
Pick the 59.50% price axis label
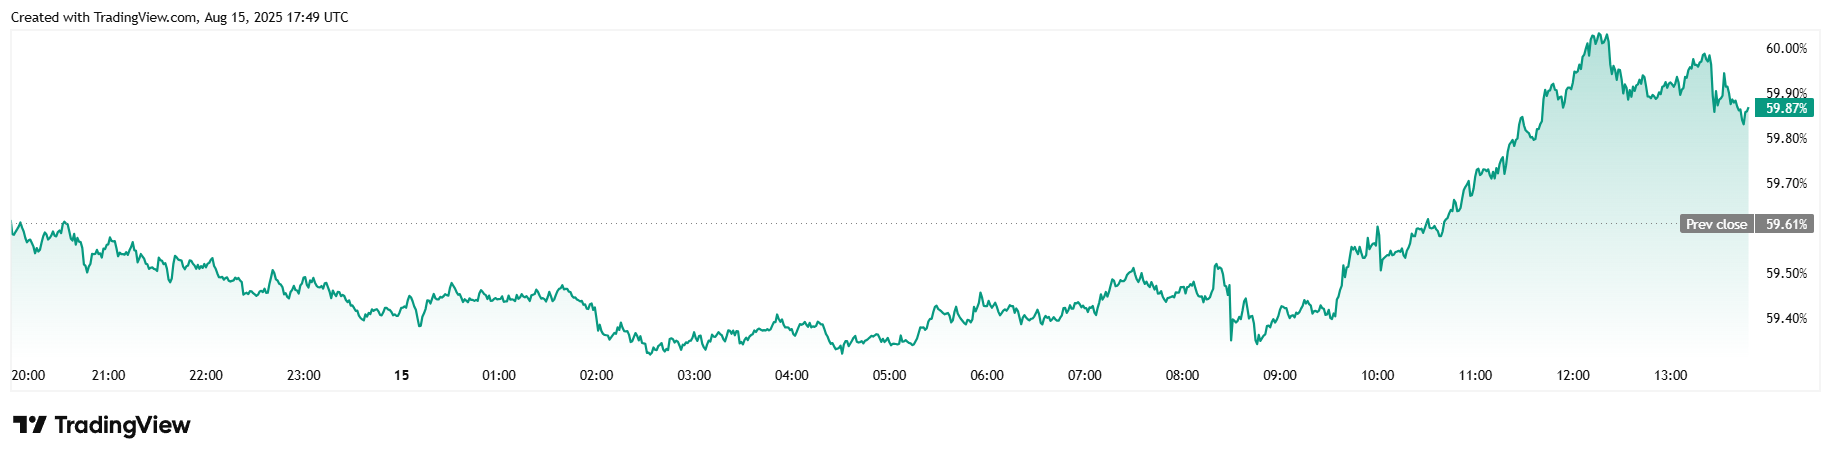[x=1786, y=273]
